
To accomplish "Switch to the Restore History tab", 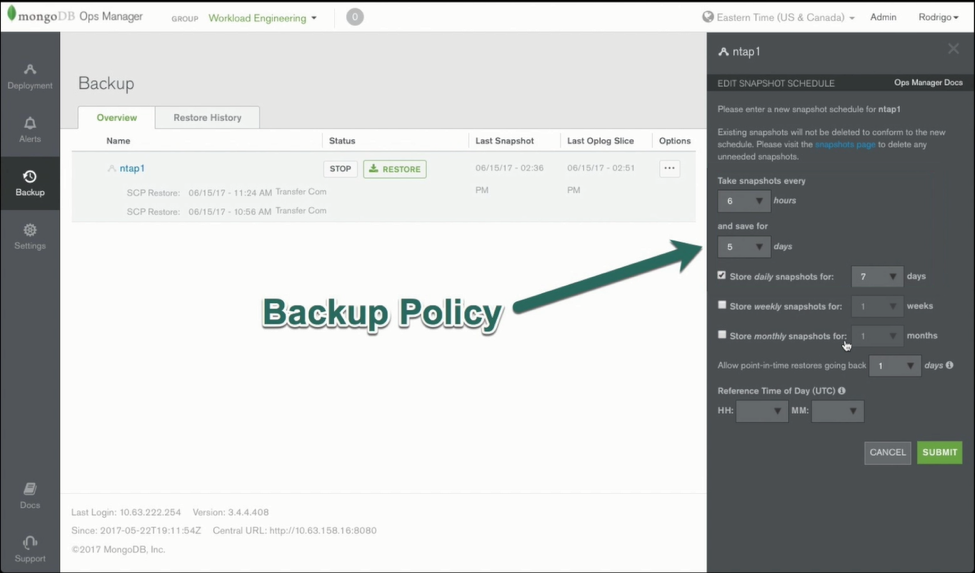I will tap(207, 118).
